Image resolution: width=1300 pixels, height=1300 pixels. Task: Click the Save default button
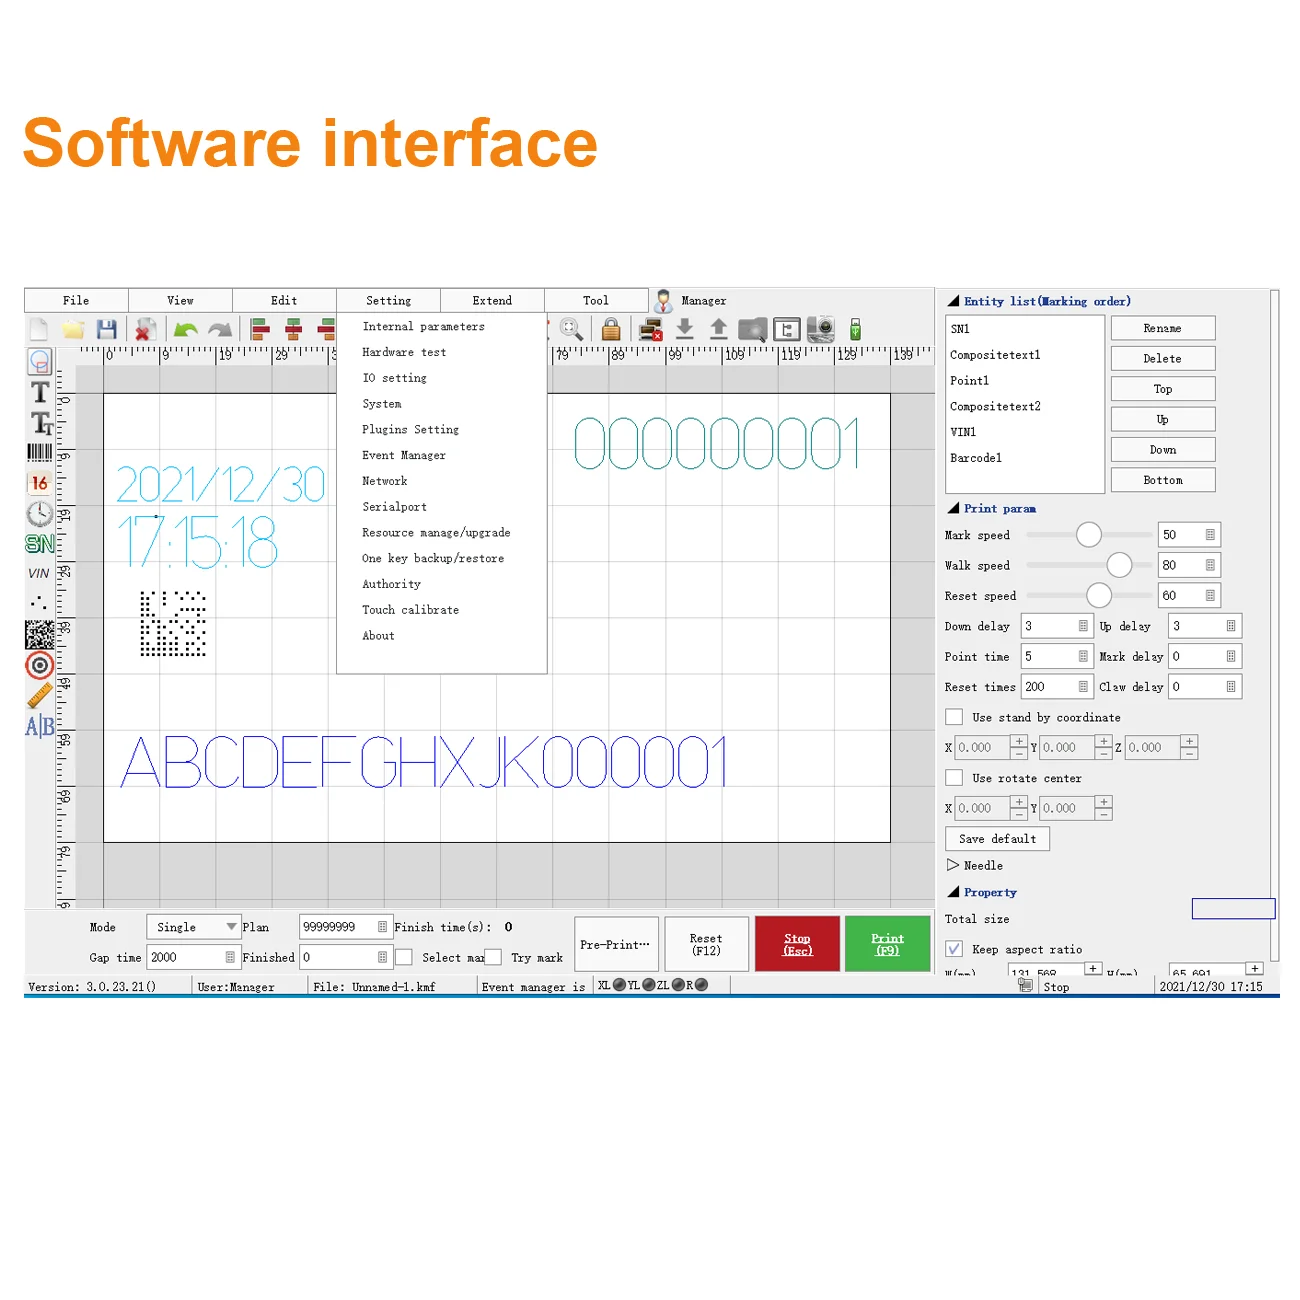[x=997, y=839]
